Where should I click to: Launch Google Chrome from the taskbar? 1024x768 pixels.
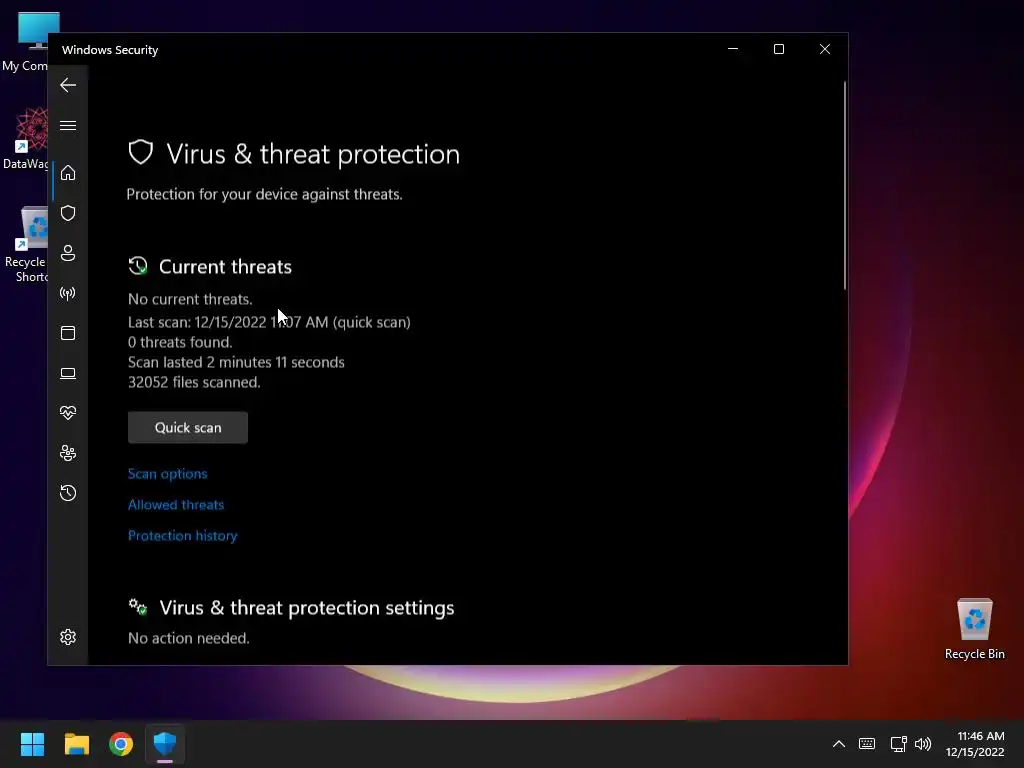coord(121,744)
